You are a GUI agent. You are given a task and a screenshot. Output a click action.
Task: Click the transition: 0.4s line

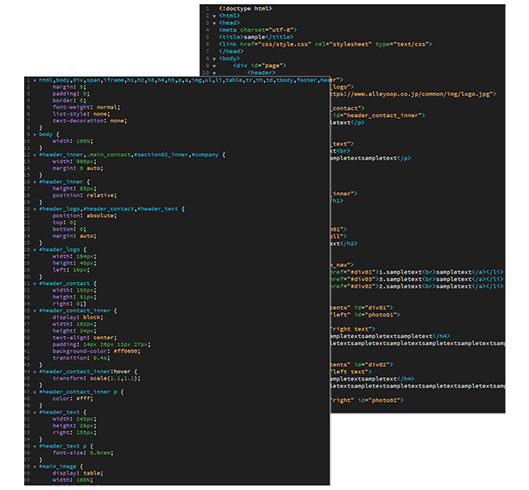click(x=81, y=358)
